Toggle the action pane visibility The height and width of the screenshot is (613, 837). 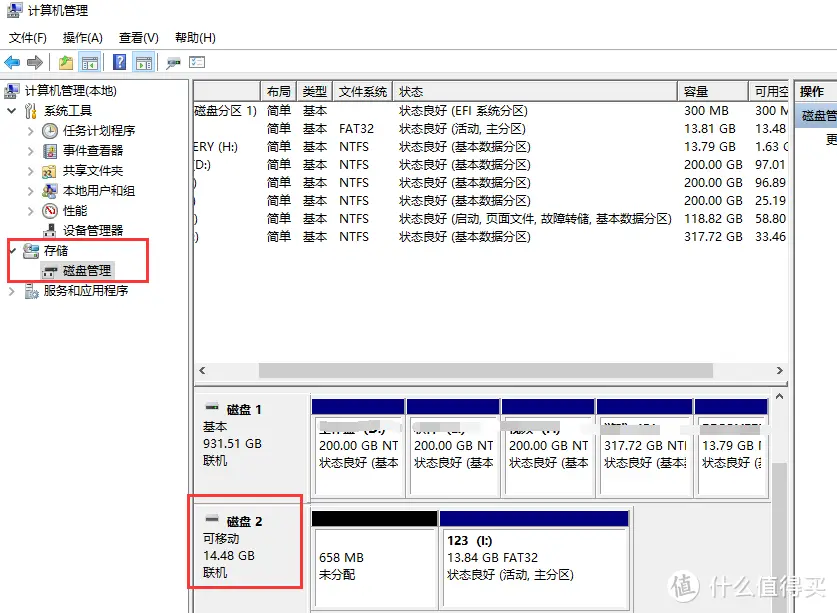pos(143,62)
